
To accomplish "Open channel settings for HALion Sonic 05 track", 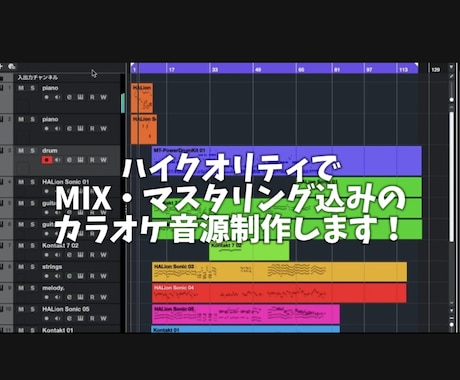I will [x=69, y=319].
